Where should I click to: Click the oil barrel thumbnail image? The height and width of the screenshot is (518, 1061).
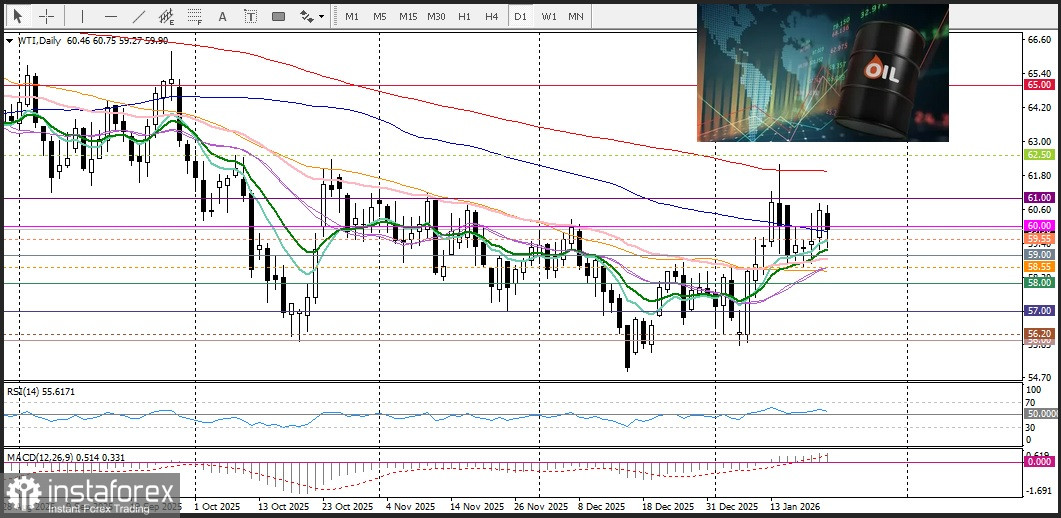pyautogui.click(x=822, y=72)
